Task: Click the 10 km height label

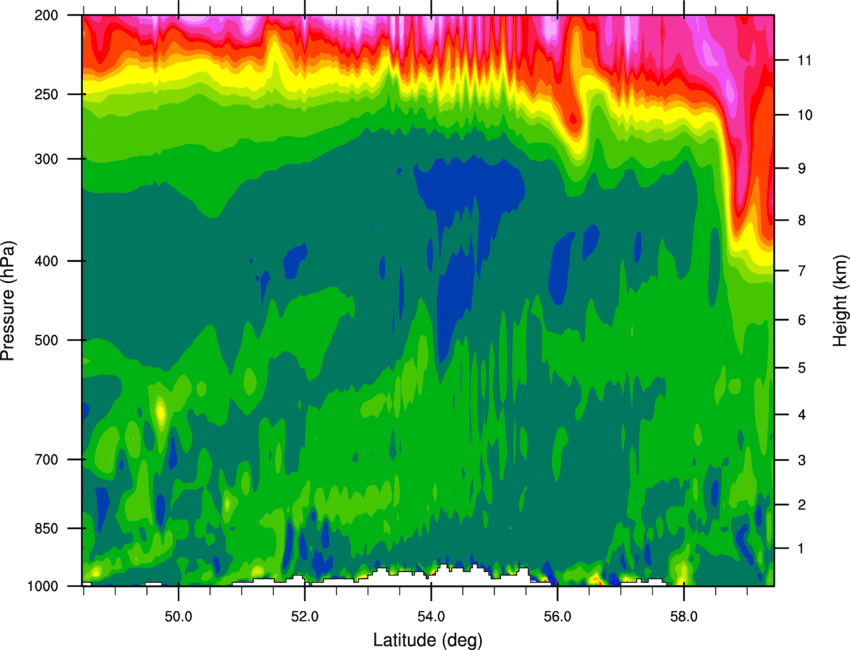Action: 805,115
